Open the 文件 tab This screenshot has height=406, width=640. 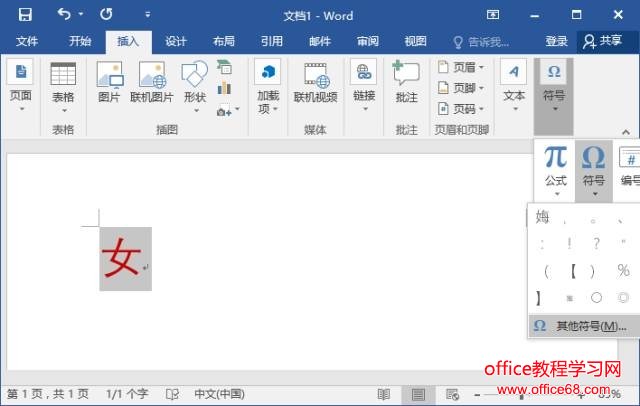pyautogui.click(x=27, y=41)
